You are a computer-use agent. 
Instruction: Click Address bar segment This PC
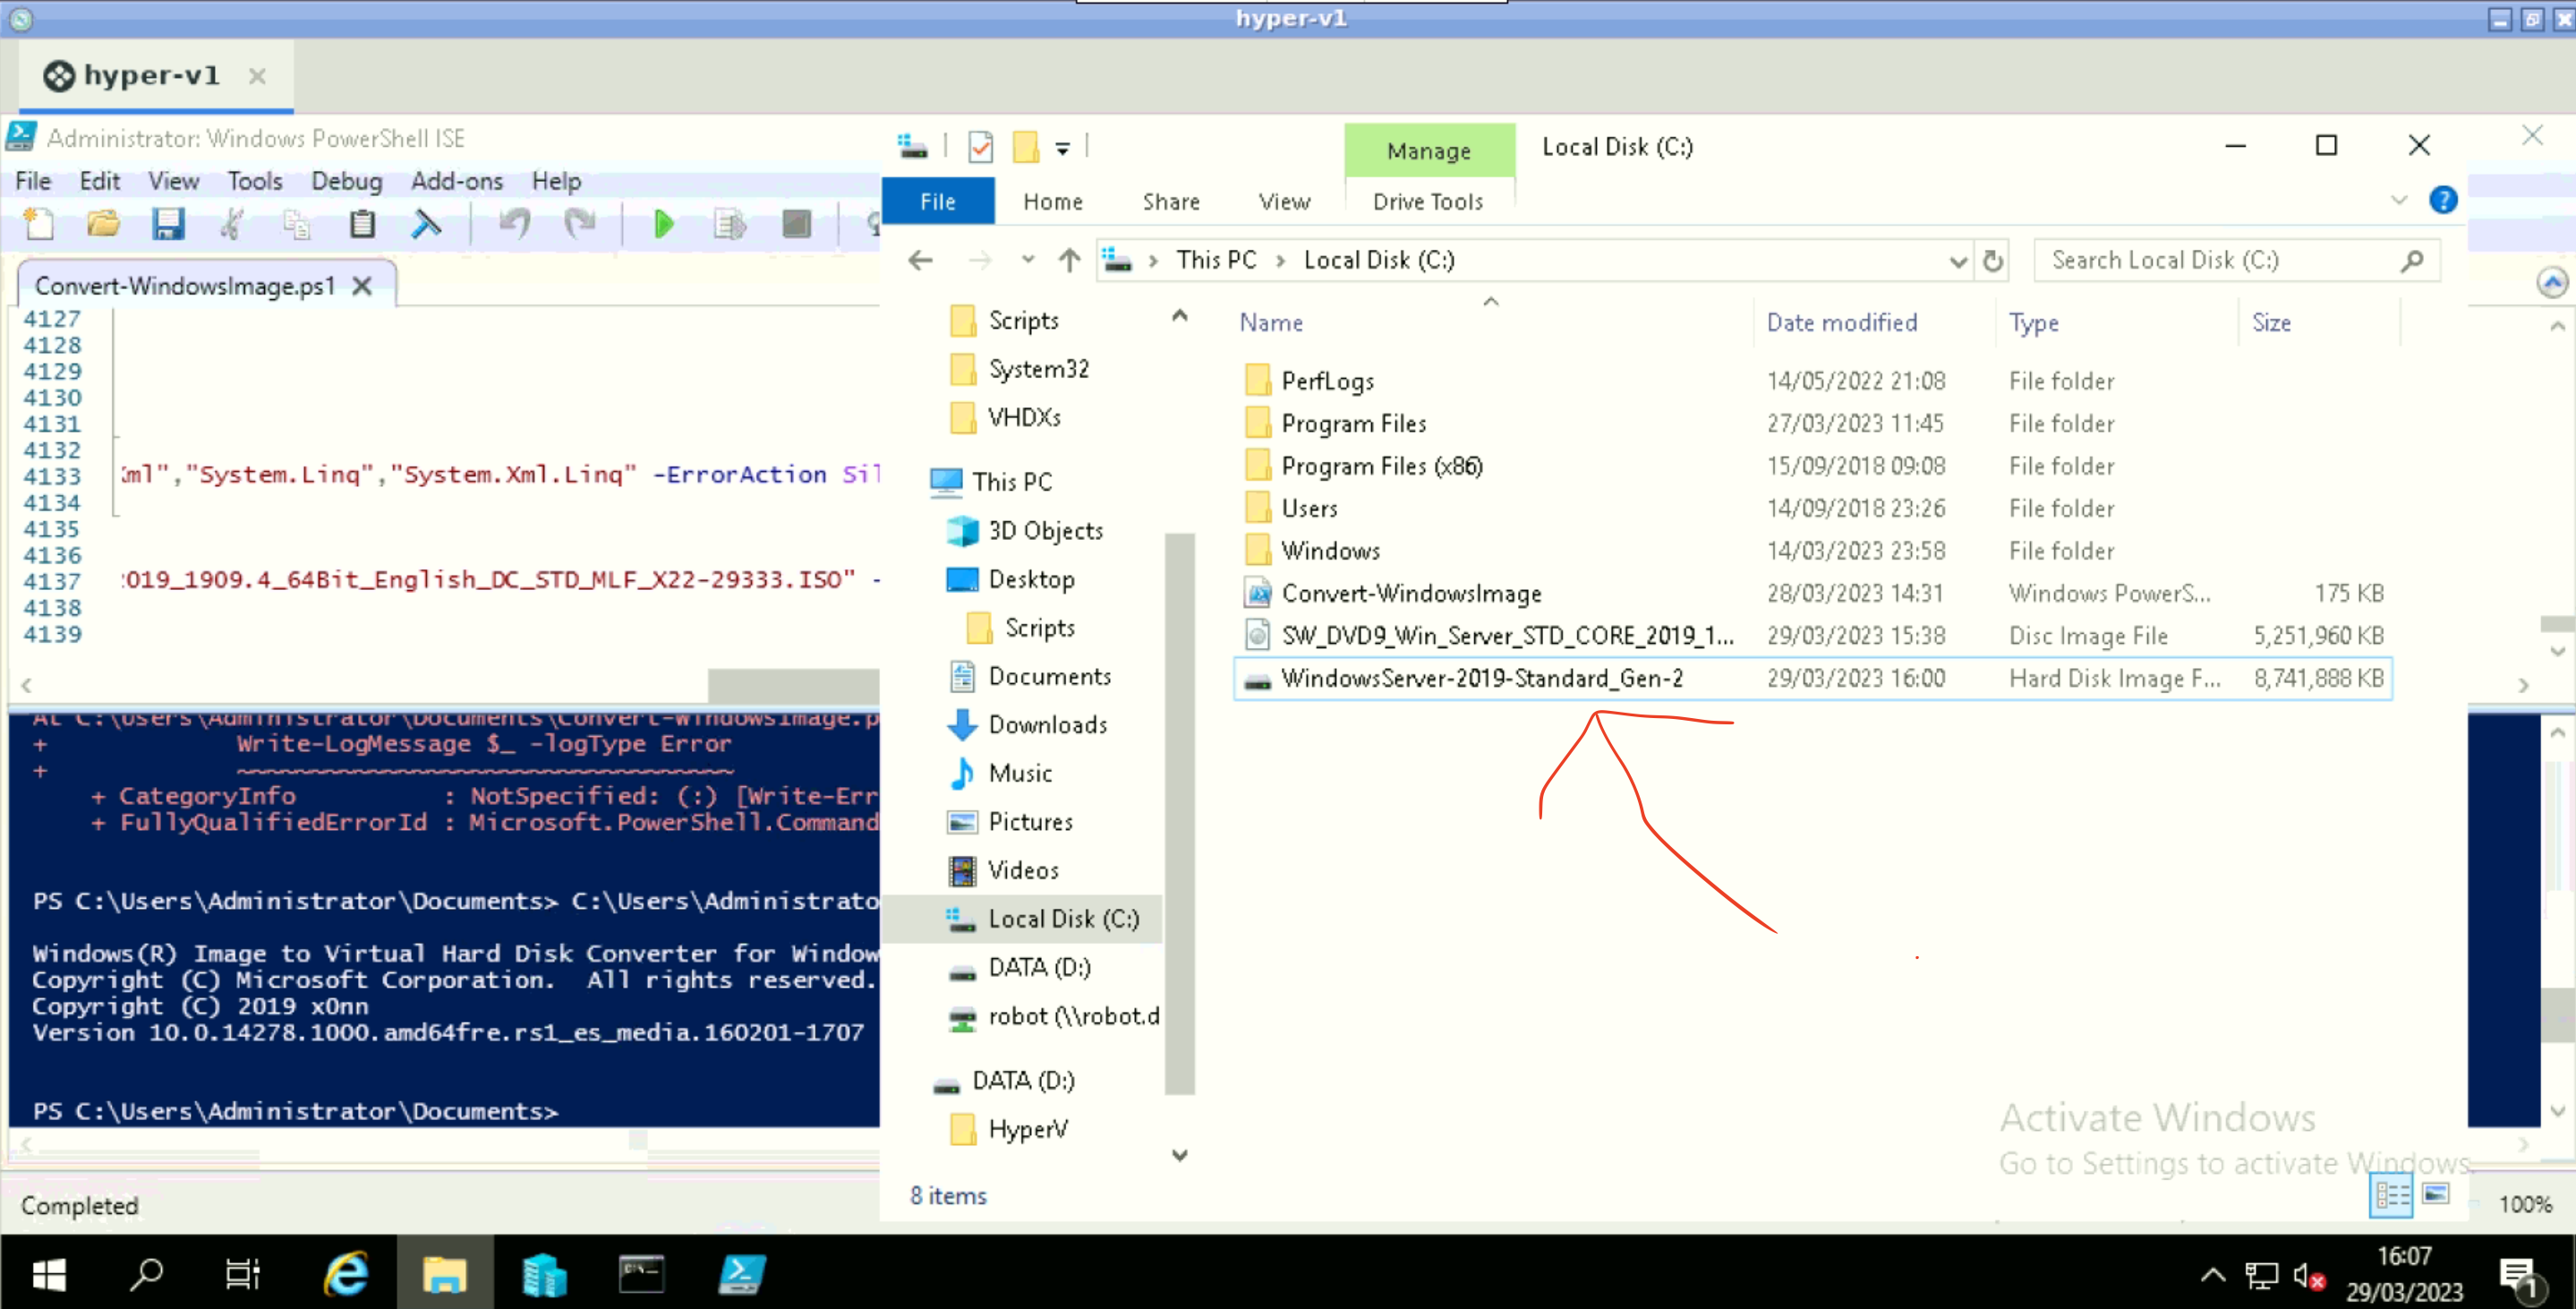1216,261
